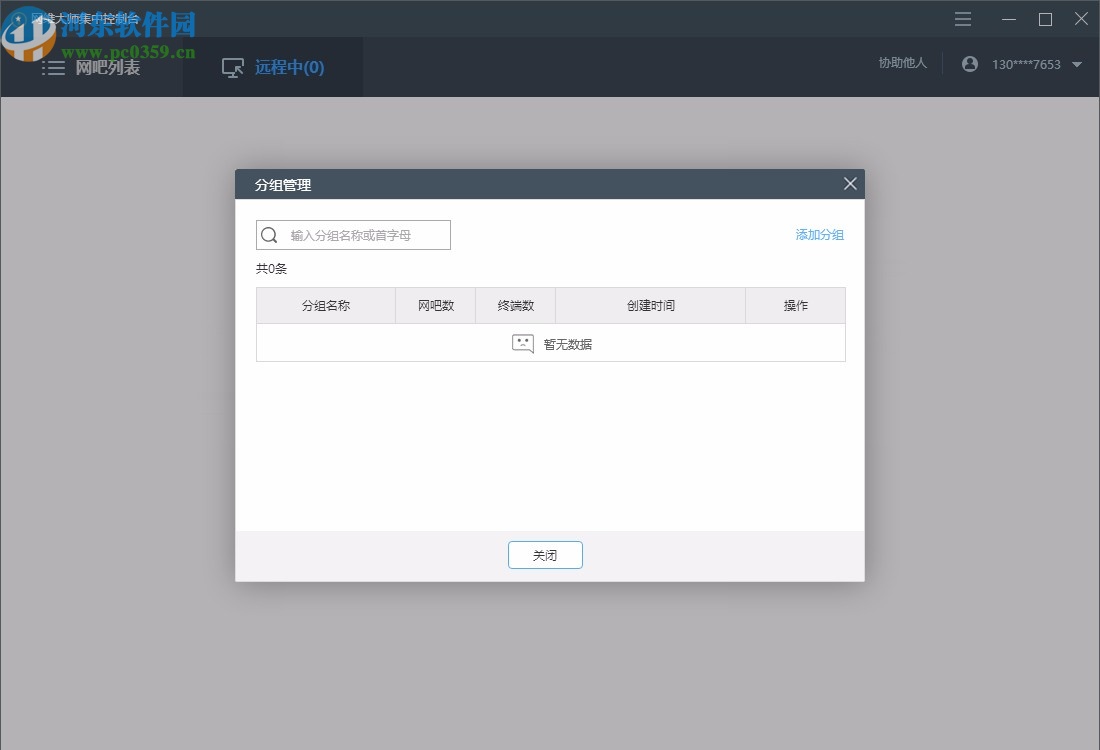Close the 分组管理 dialog with the X

coord(849,183)
